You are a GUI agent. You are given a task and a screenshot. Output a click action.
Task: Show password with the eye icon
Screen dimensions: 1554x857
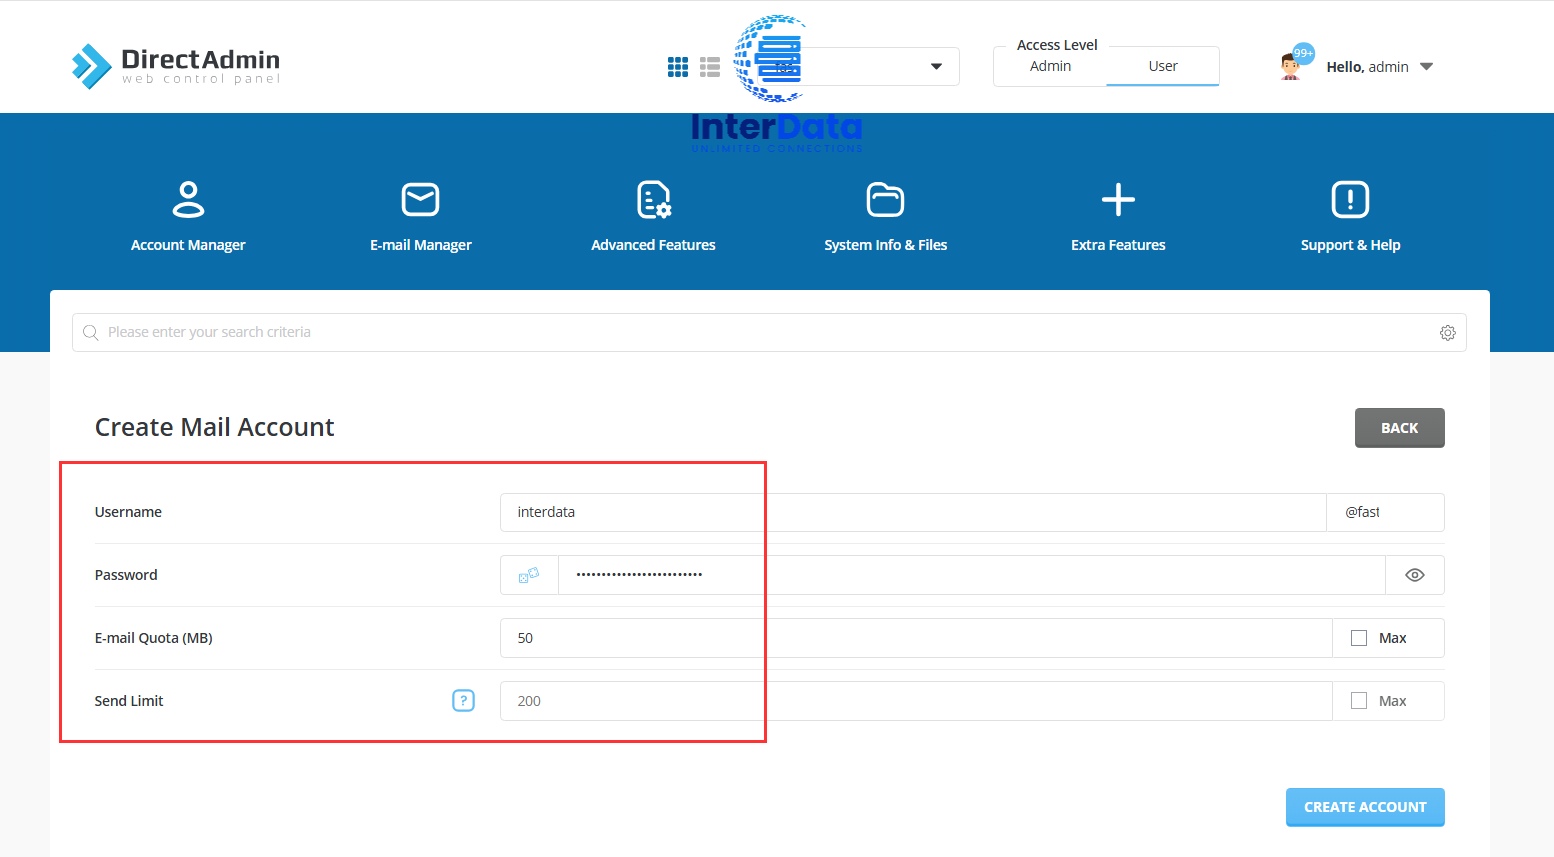click(x=1414, y=575)
